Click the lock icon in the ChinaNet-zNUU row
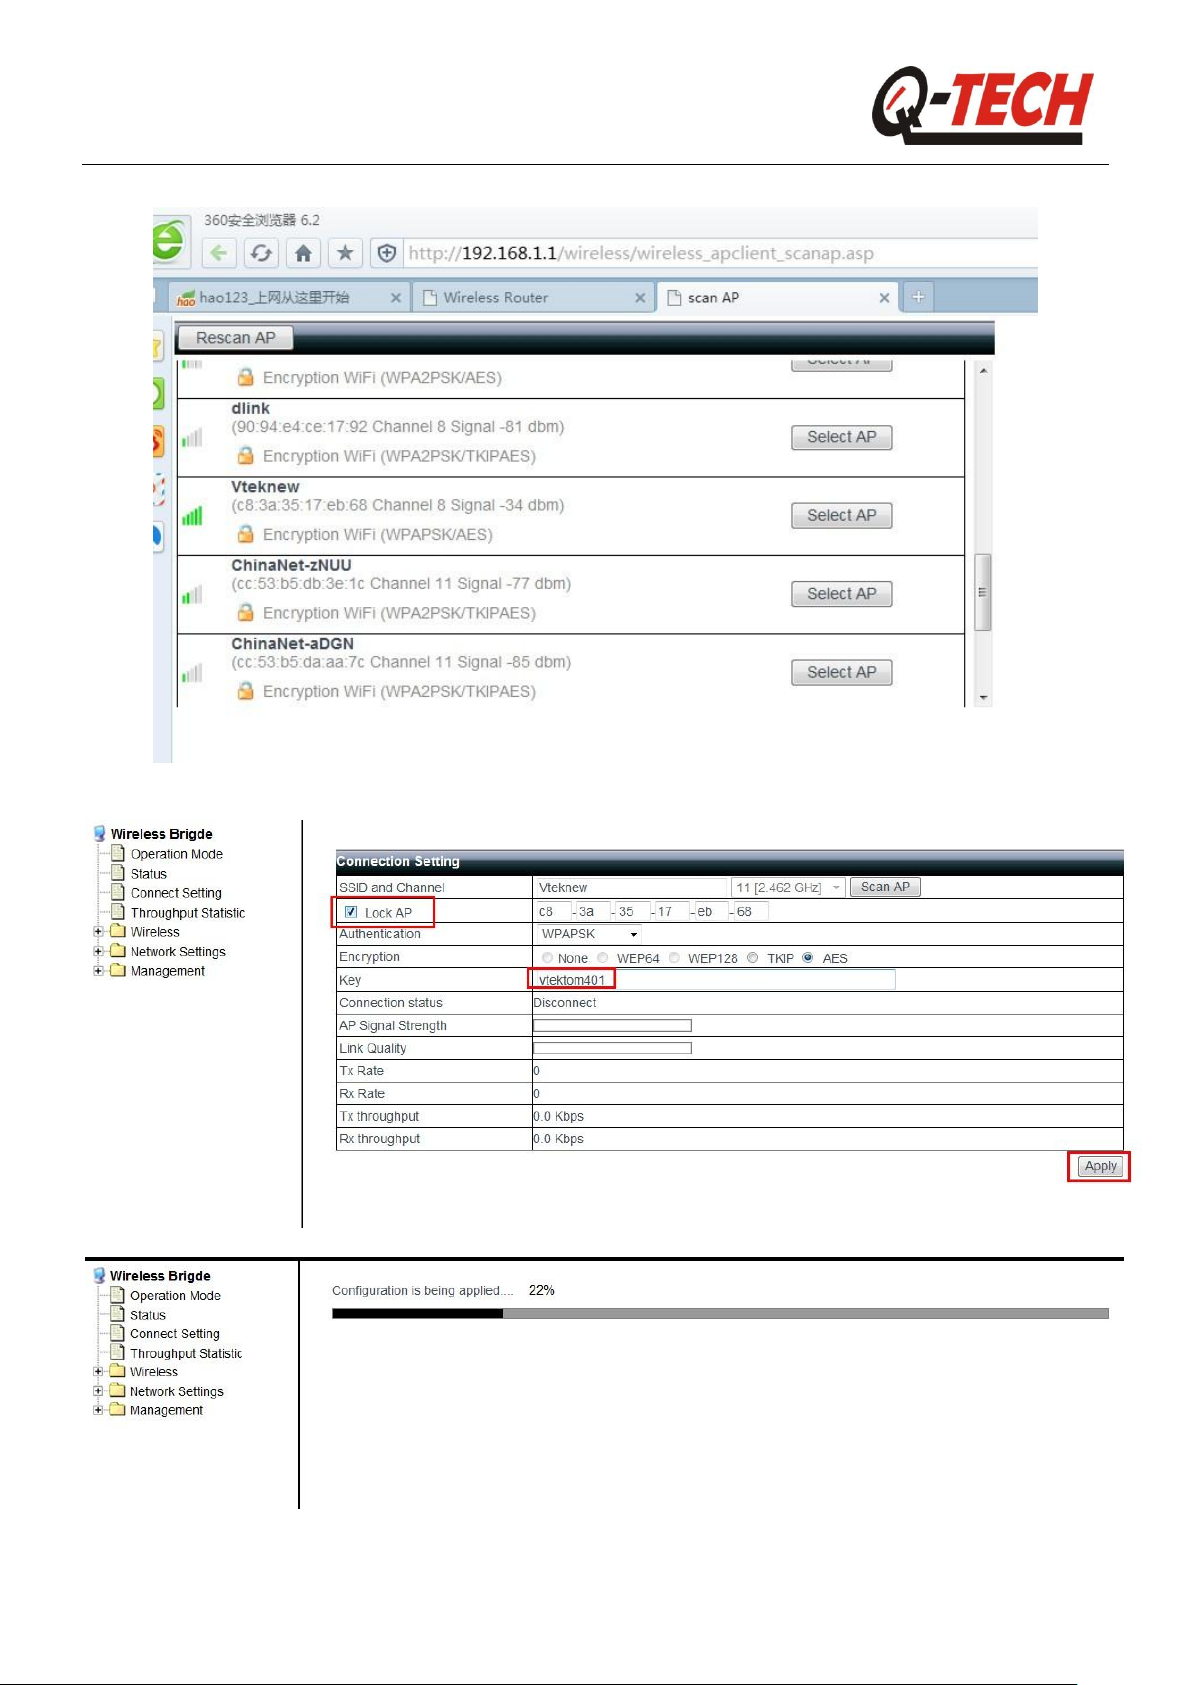The image size is (1192, 1685). tap(245, 612)
